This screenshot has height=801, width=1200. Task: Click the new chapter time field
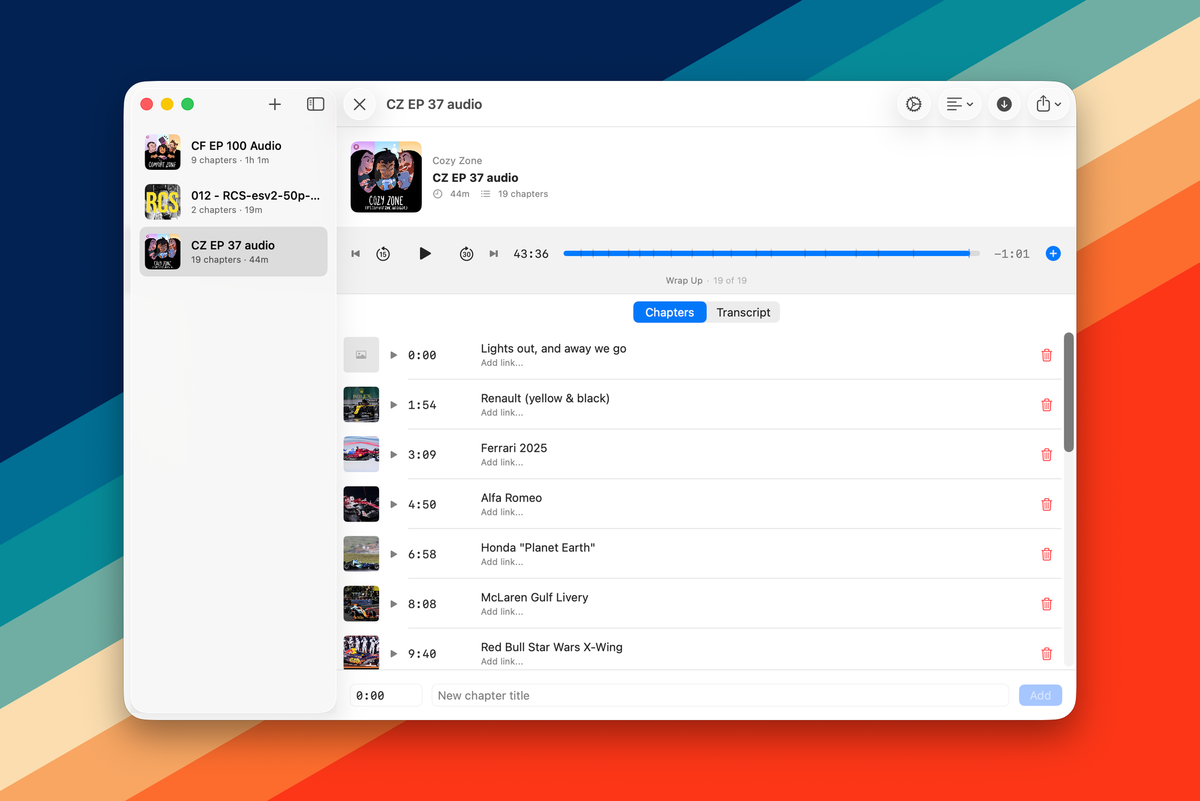click(x=386, y=695)
